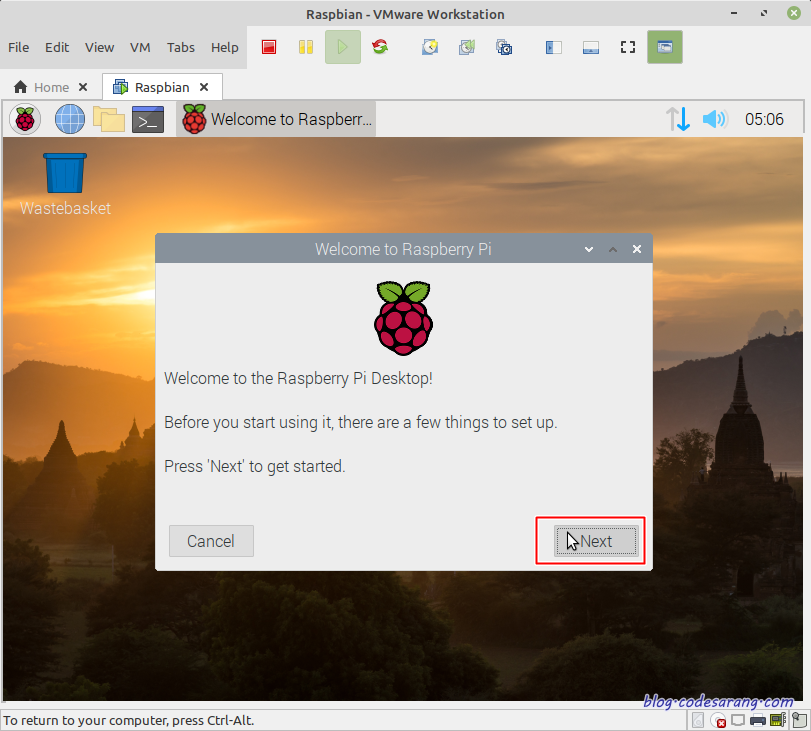This screenshot has height=731, width=811.
Task: Suspend the guest with yellow pause icon
Action: coord(306,47)
